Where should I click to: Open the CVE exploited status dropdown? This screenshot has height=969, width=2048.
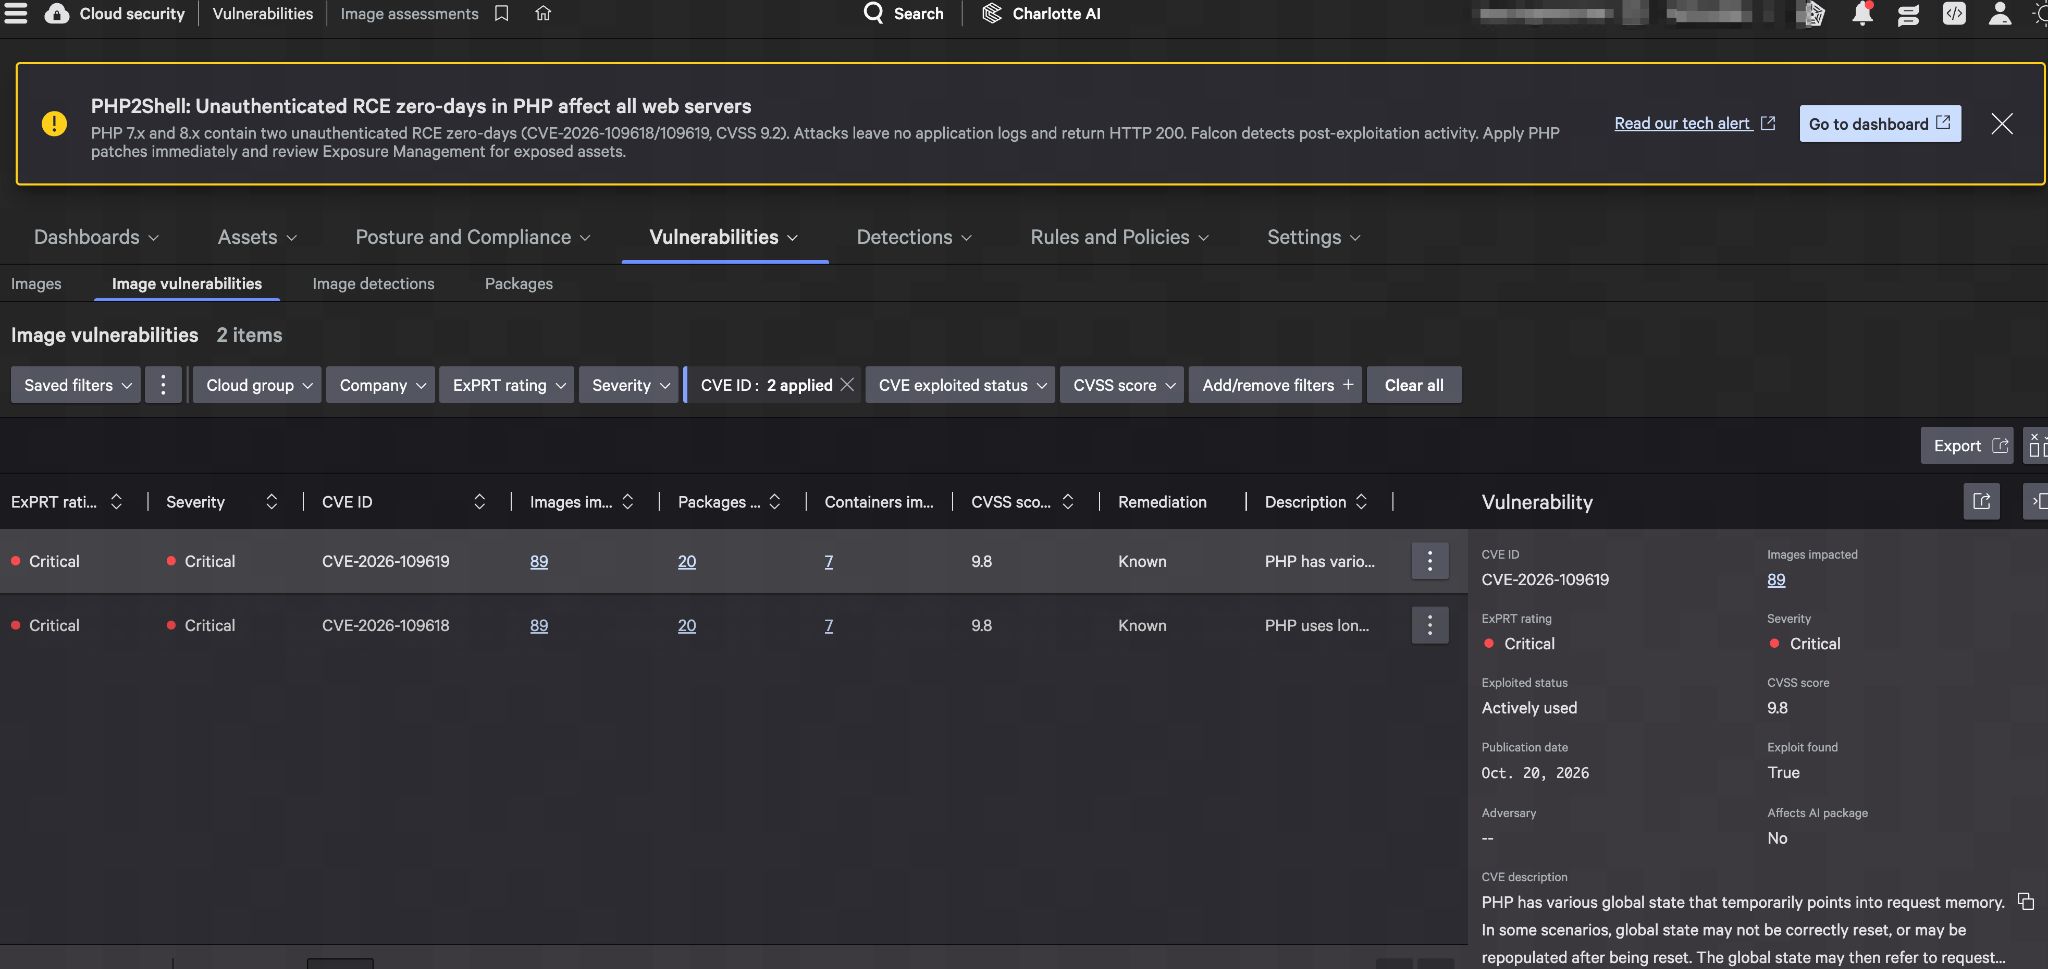[x=960, y=385]
